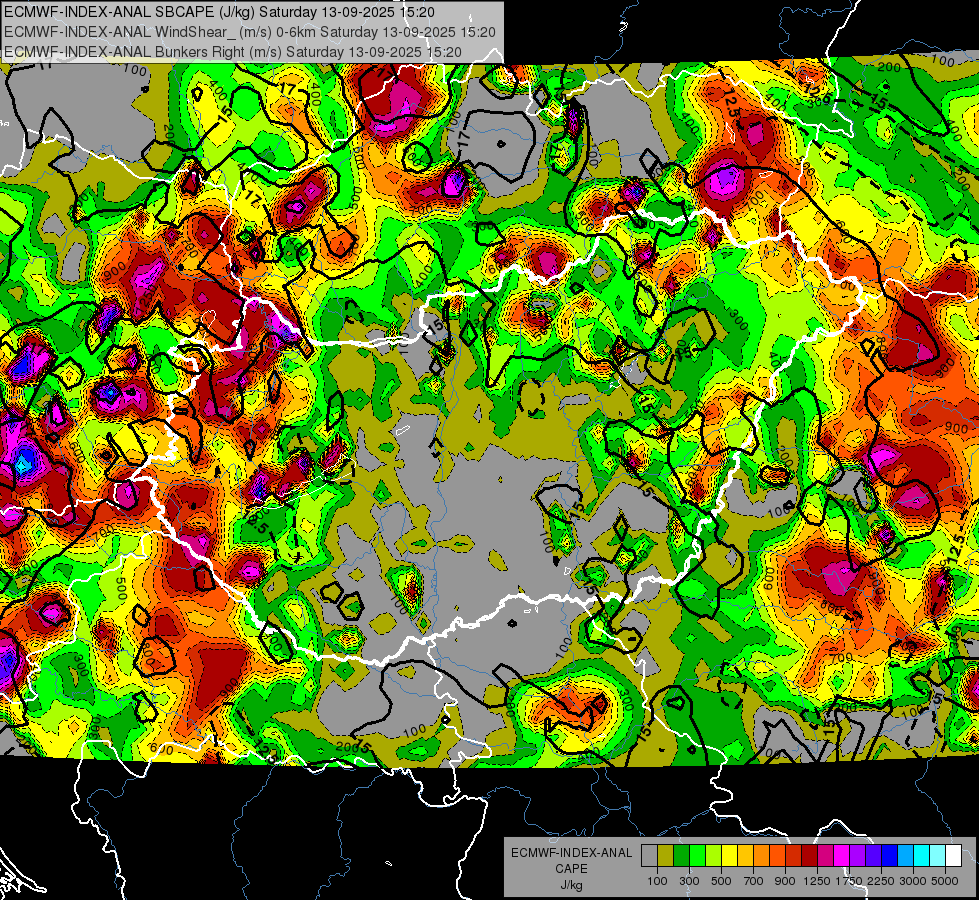The image size is (979, 900).
Task: Click the sky blue swatch left of 3000 tick
Action: click(905, 855)
